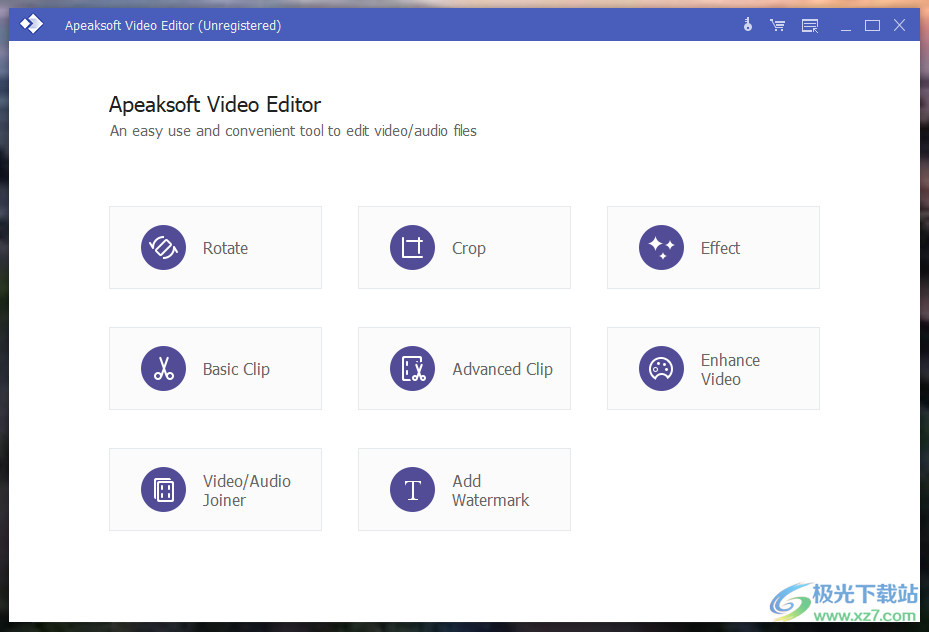Click the title bar text 'Apeaksoft Video Editor (Unregistered)'

(173, 25)
